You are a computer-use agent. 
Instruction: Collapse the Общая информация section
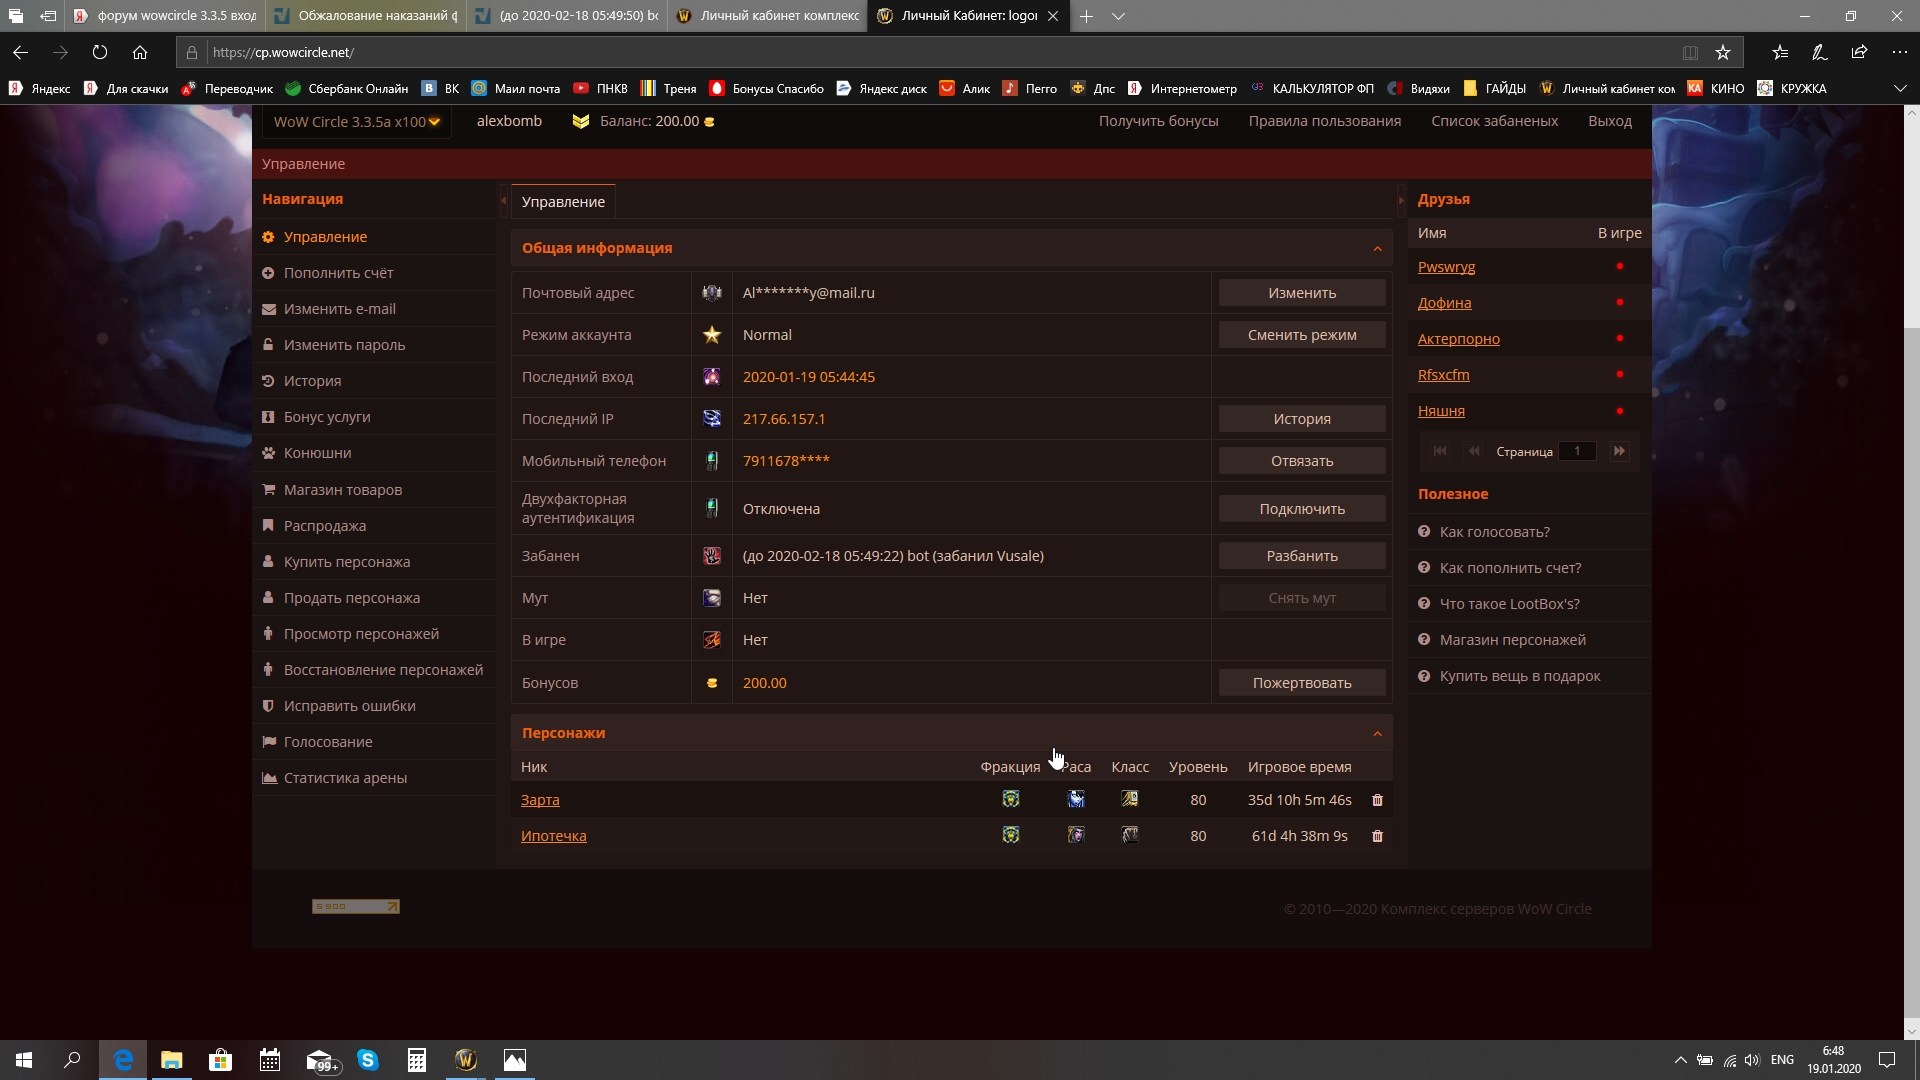pyautogui.click(x=1377, y=249)
